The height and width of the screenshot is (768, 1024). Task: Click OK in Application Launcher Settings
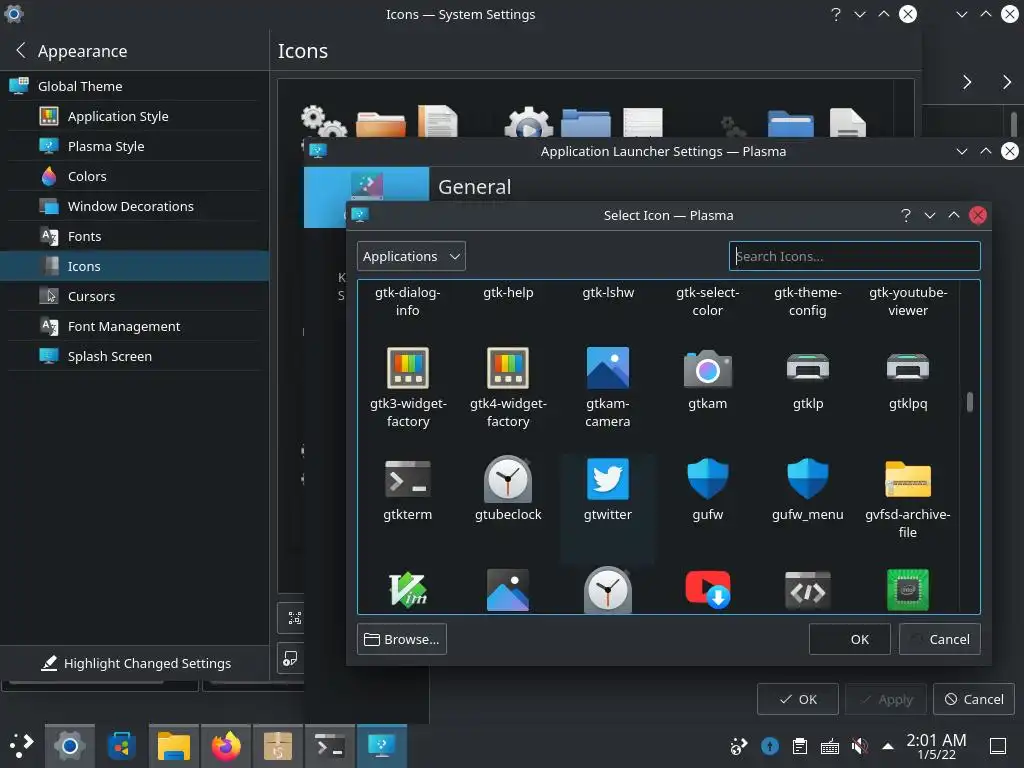(797, 699)
